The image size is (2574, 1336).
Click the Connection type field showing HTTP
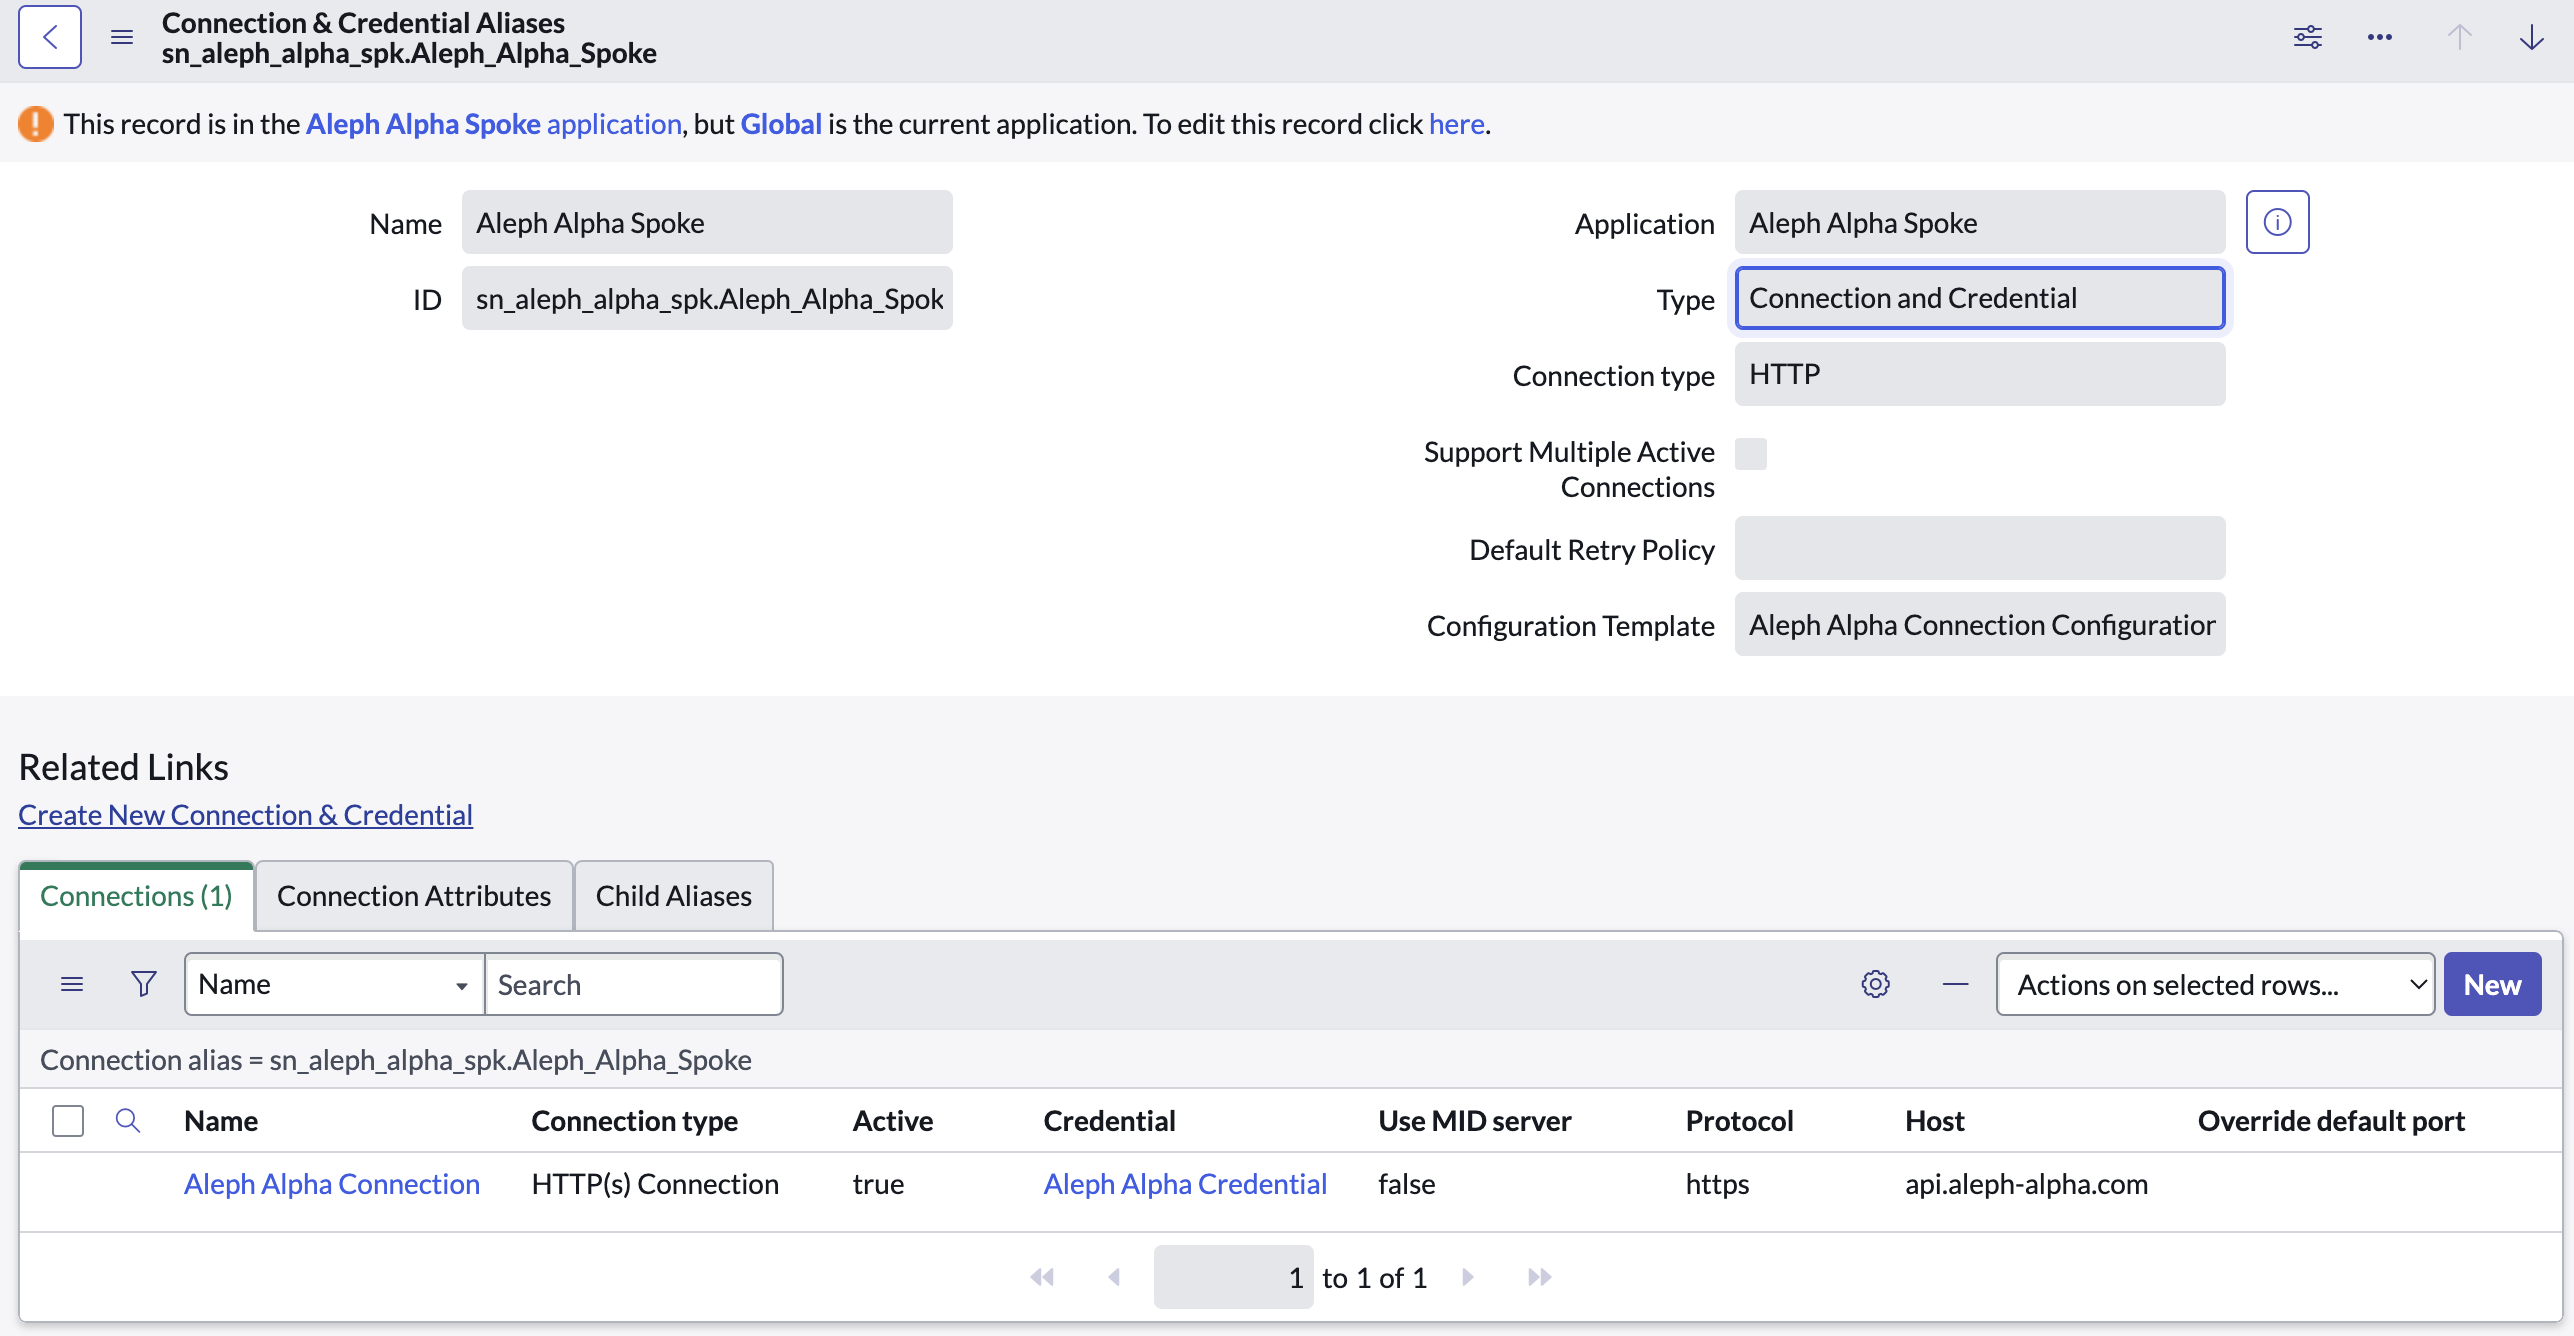(1980, 374)
